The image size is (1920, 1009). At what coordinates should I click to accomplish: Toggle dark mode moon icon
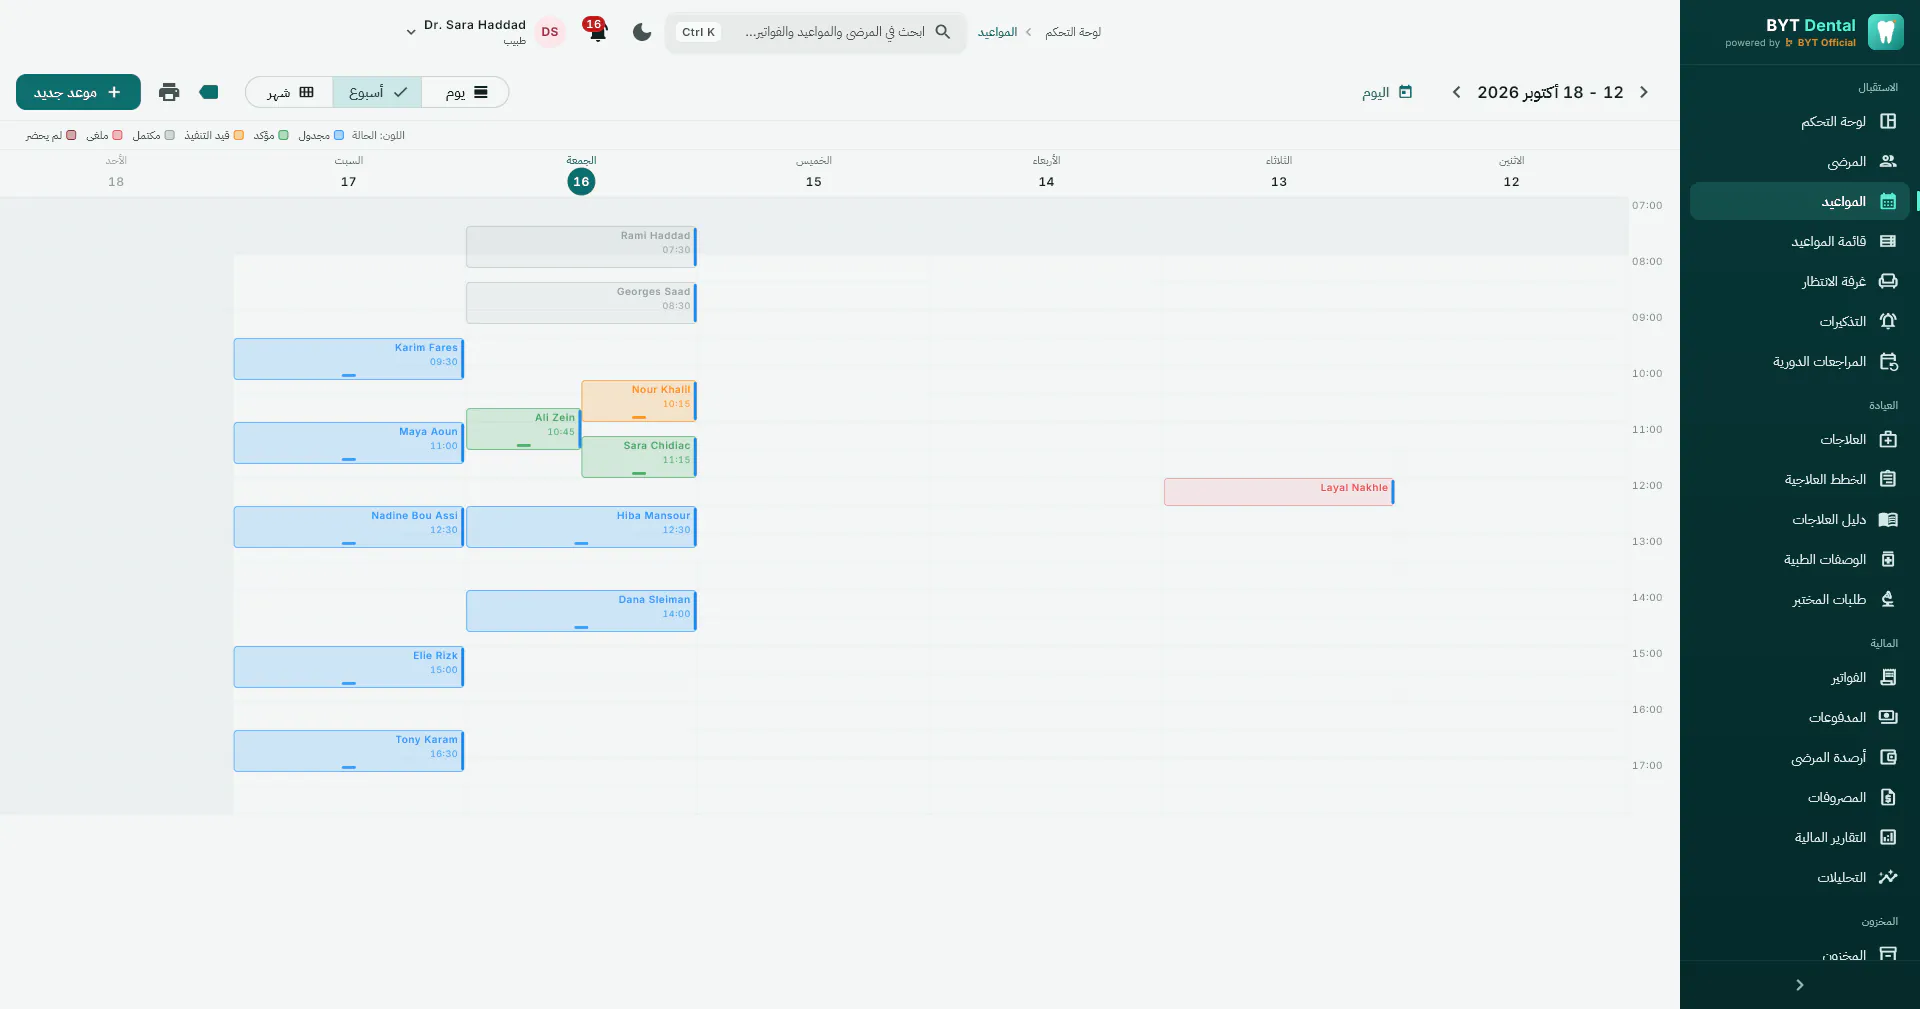pos(642,32)
